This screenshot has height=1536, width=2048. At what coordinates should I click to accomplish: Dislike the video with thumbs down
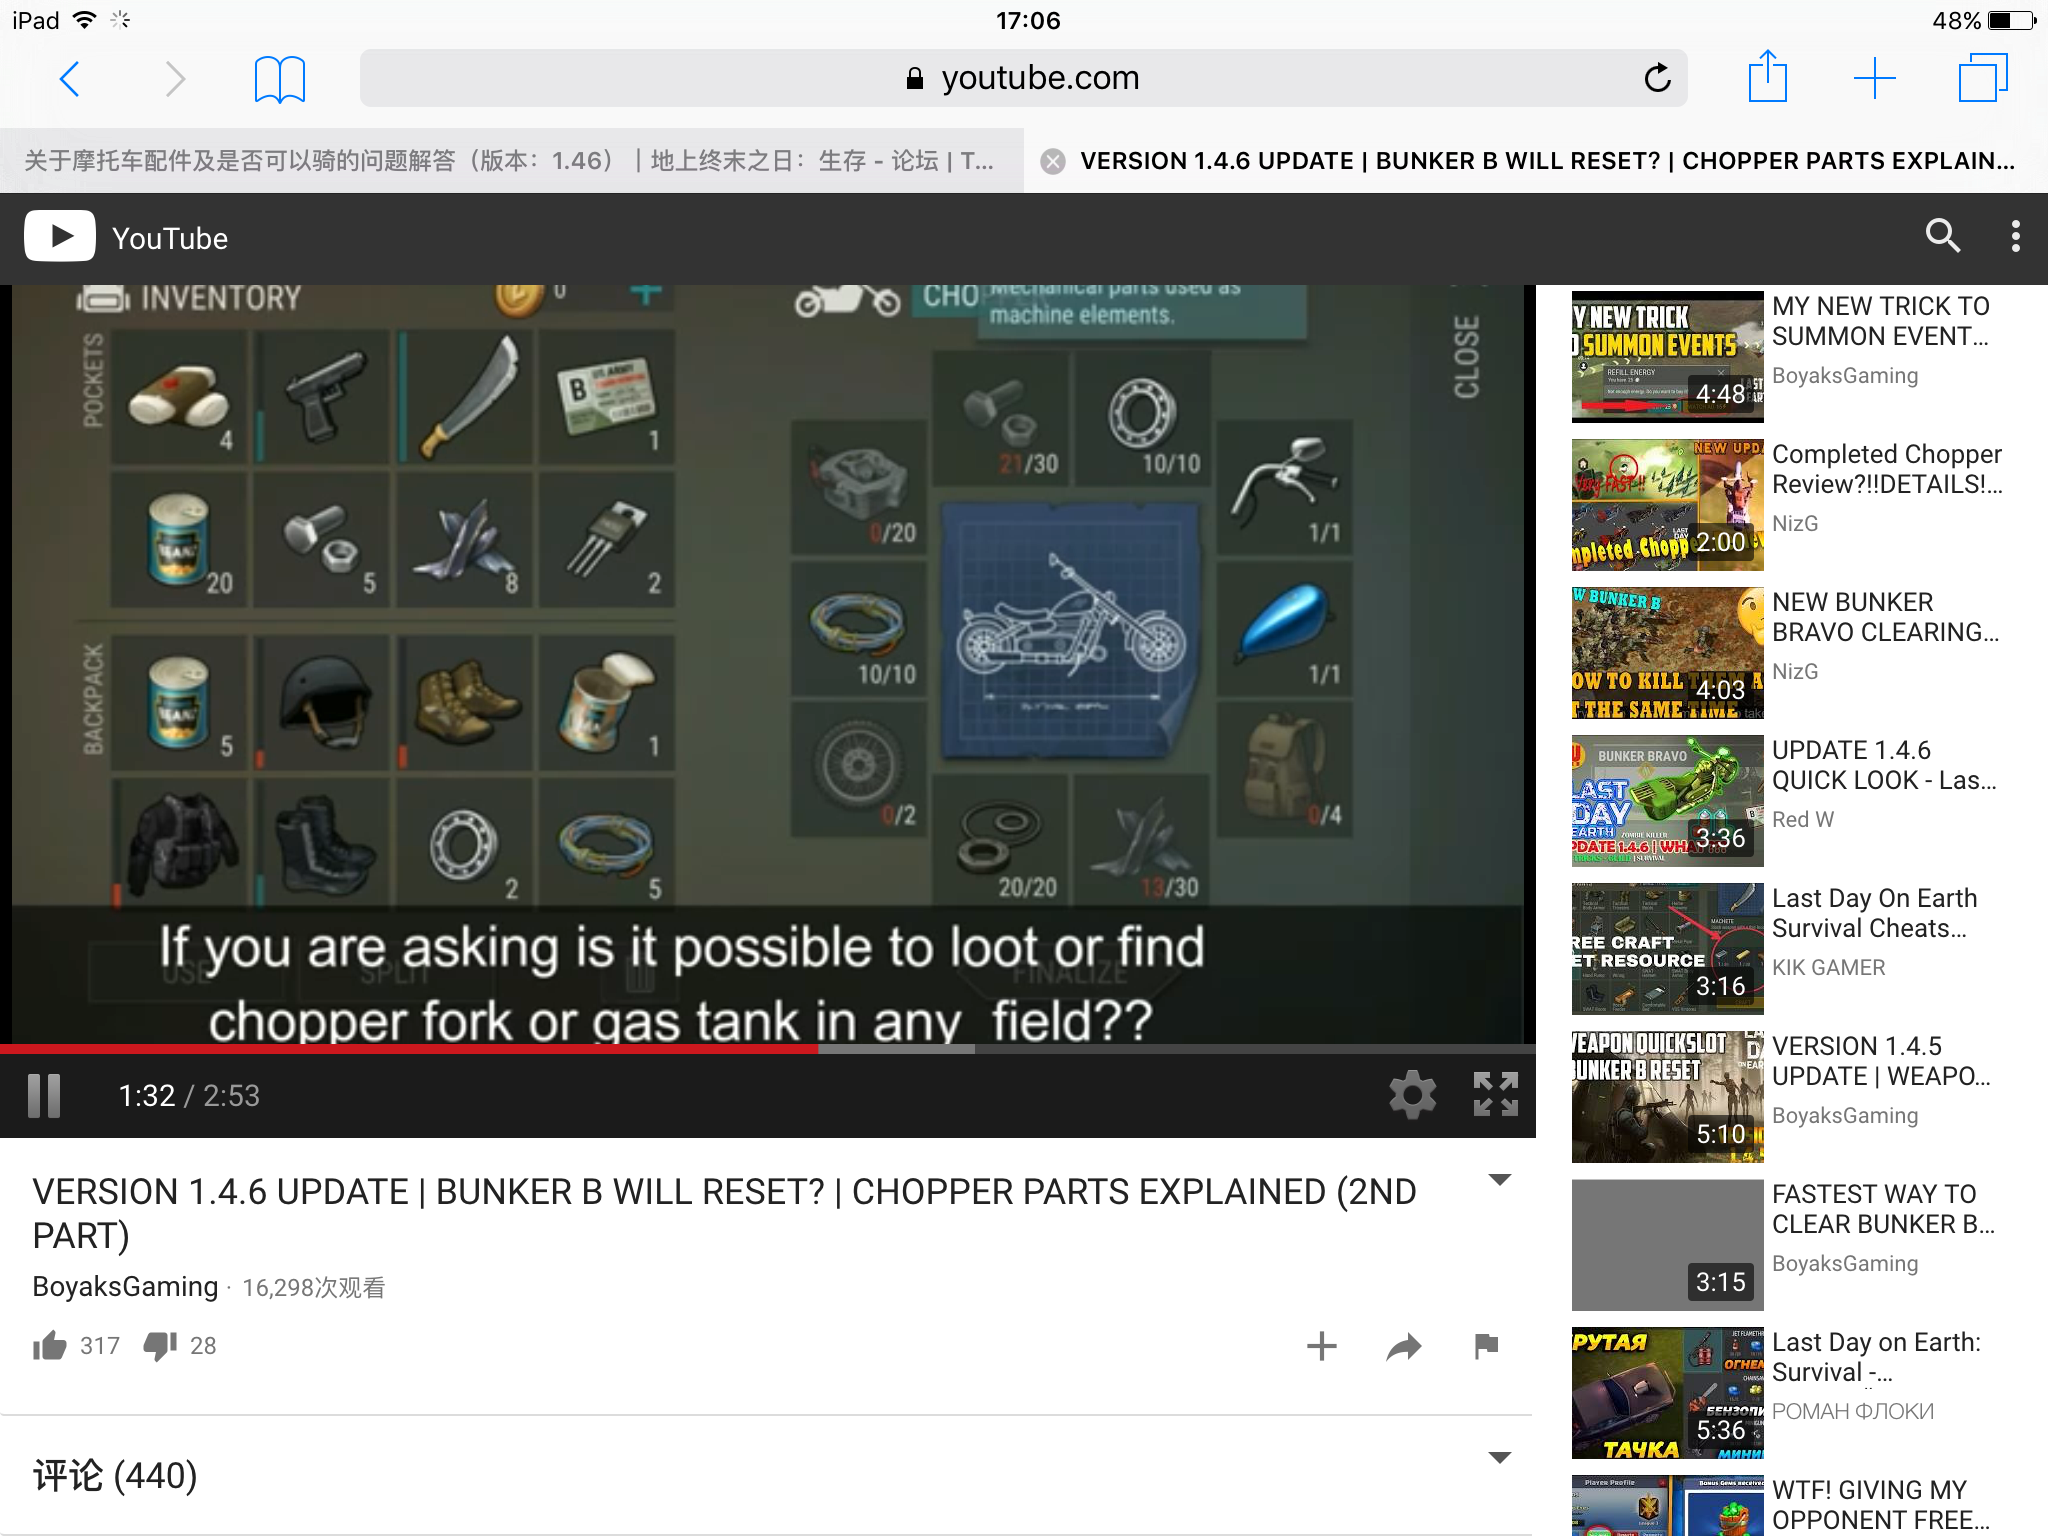point(160,1346)
